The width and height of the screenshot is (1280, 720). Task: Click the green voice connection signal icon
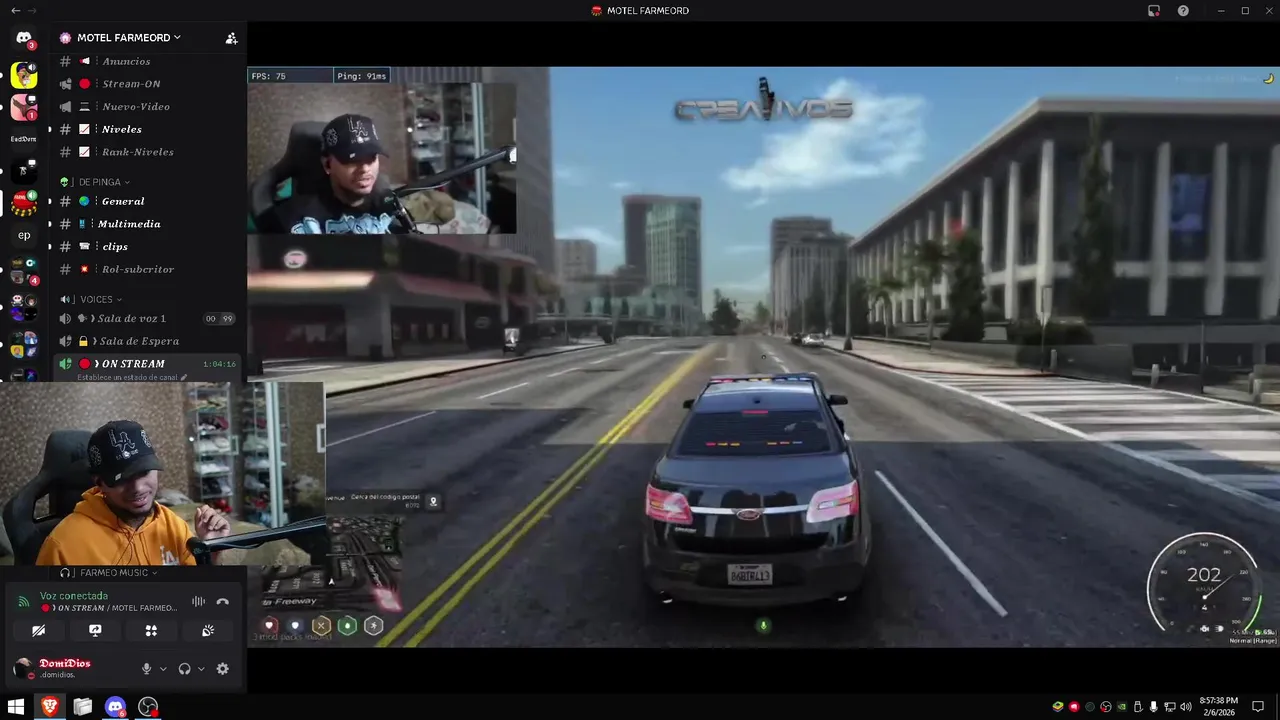pos(23,601)
